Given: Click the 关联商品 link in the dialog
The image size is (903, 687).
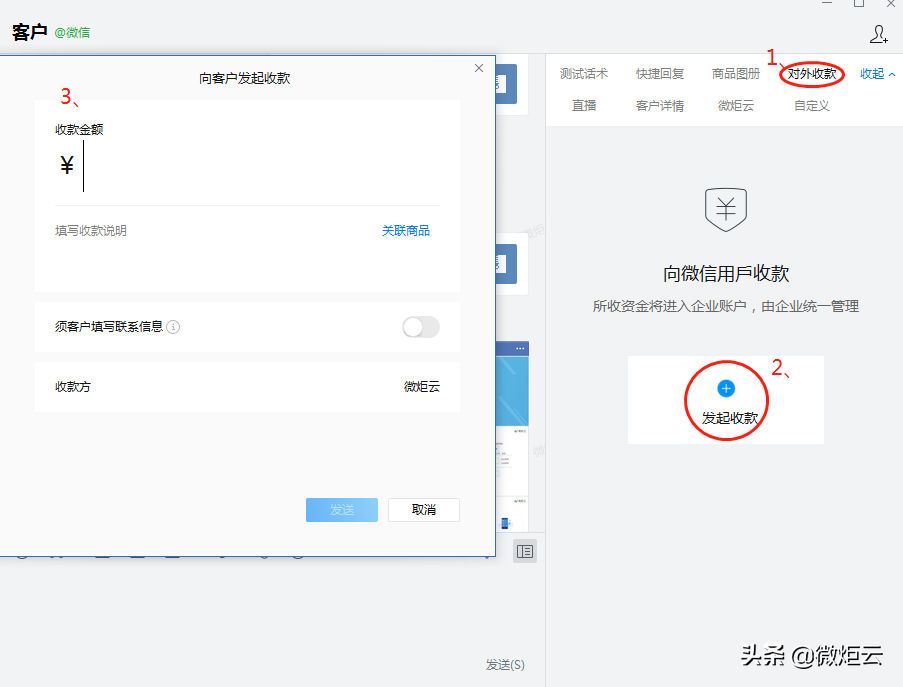Looking at the screenshot, I should [406, 230].
